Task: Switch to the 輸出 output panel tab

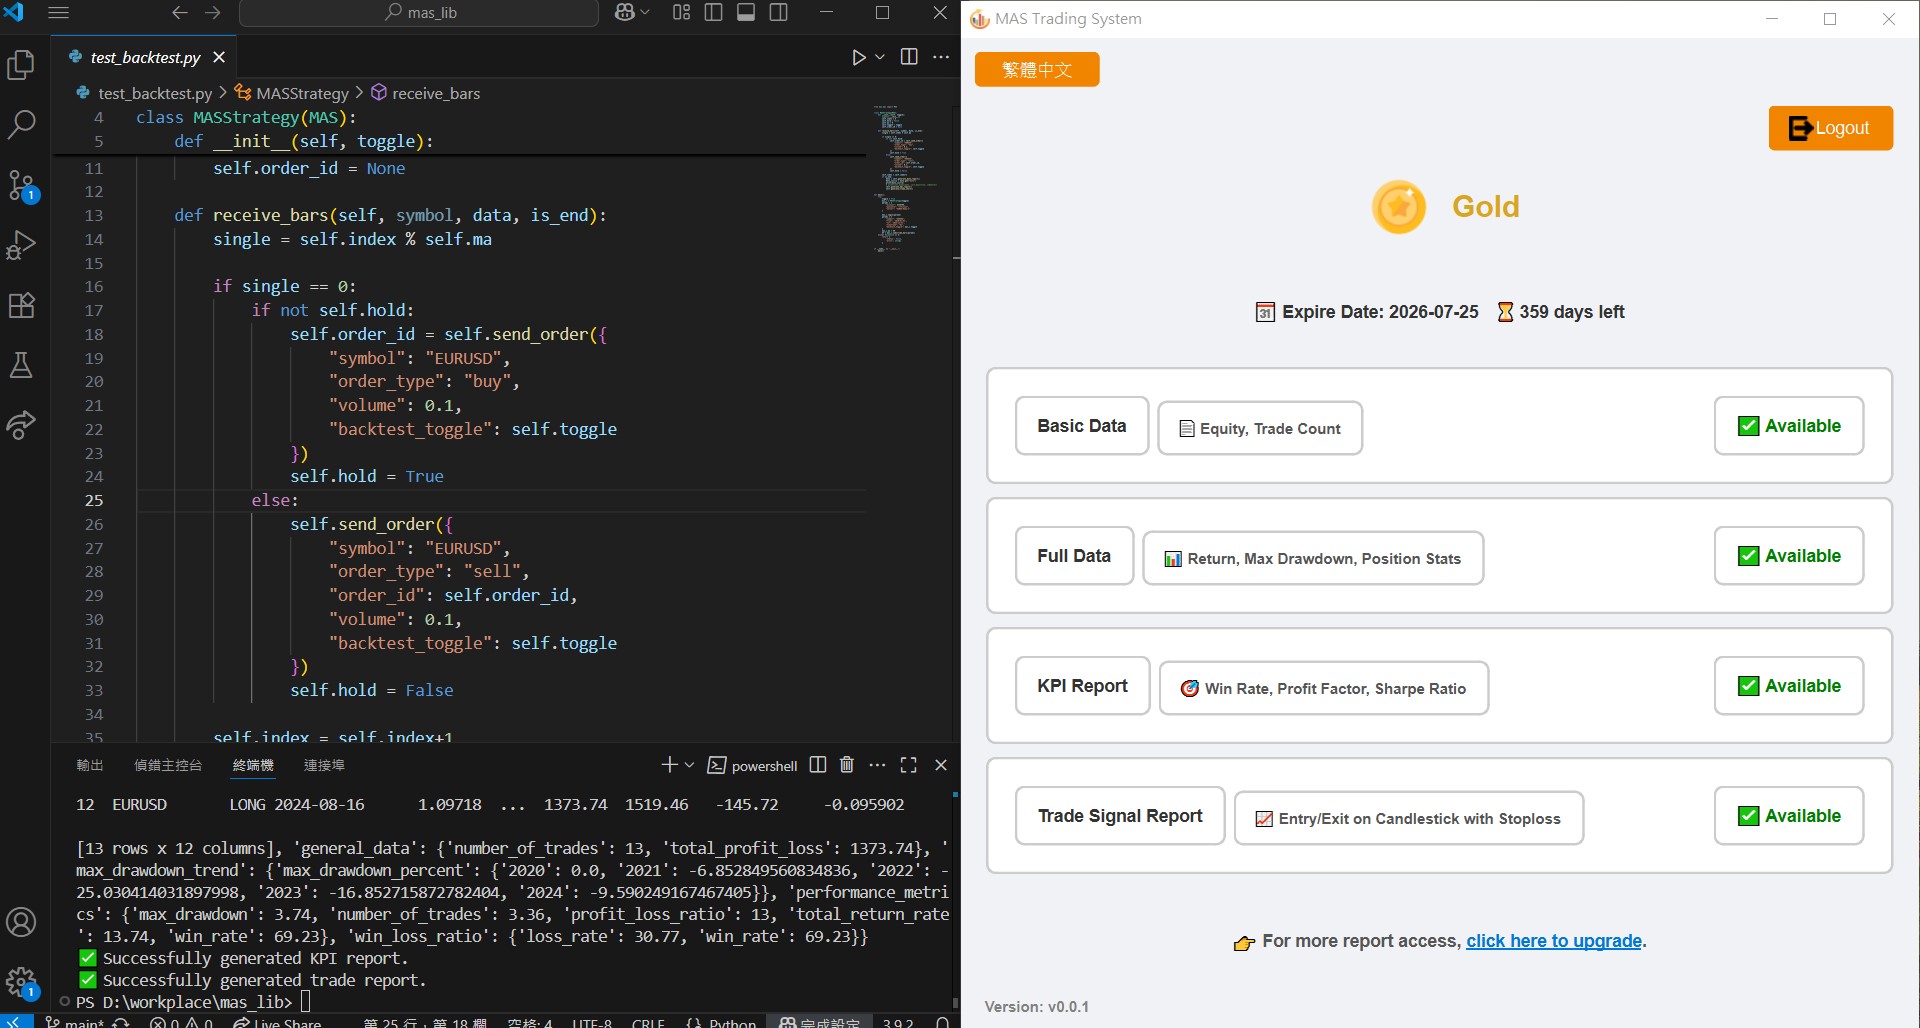Action: point(90,765)
